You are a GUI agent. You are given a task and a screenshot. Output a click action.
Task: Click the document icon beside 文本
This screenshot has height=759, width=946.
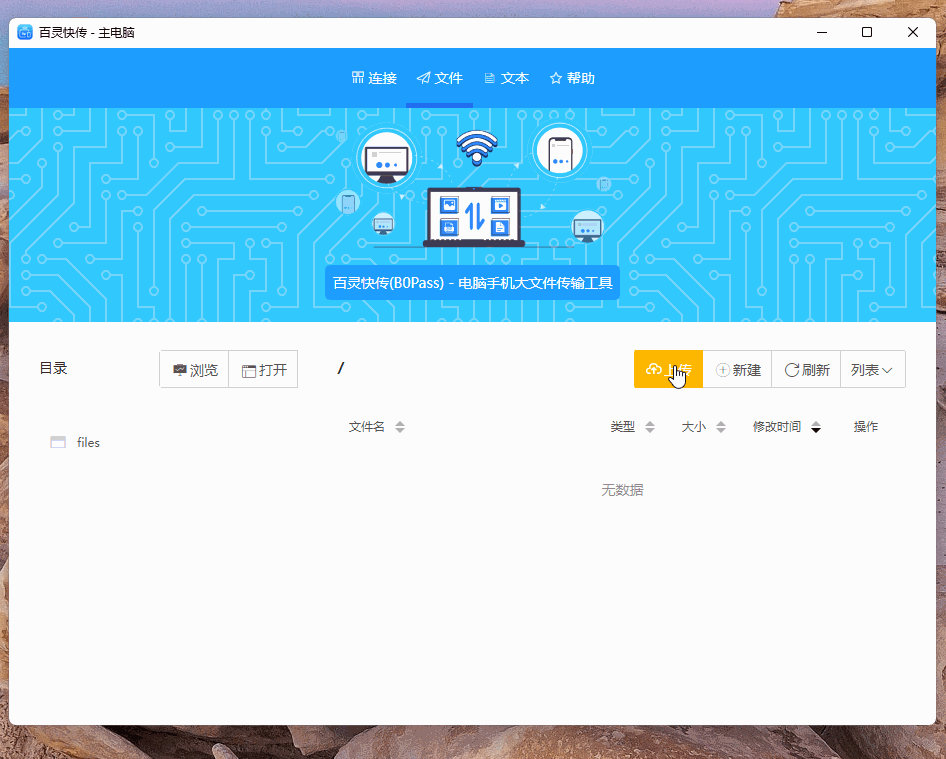click(x=490, y=77)
